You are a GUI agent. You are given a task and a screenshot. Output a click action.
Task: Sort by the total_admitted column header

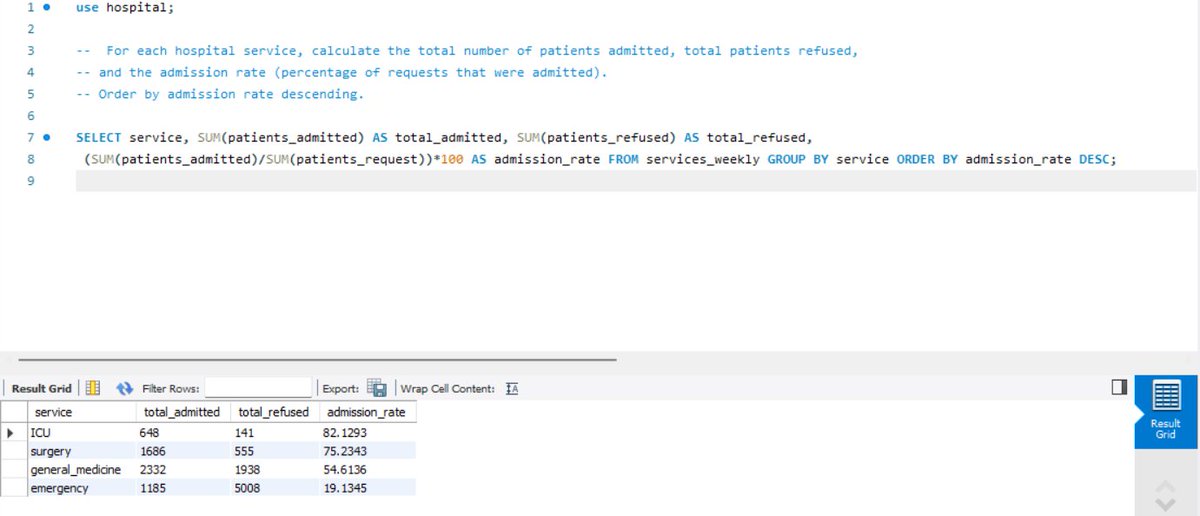click(182, 412)
